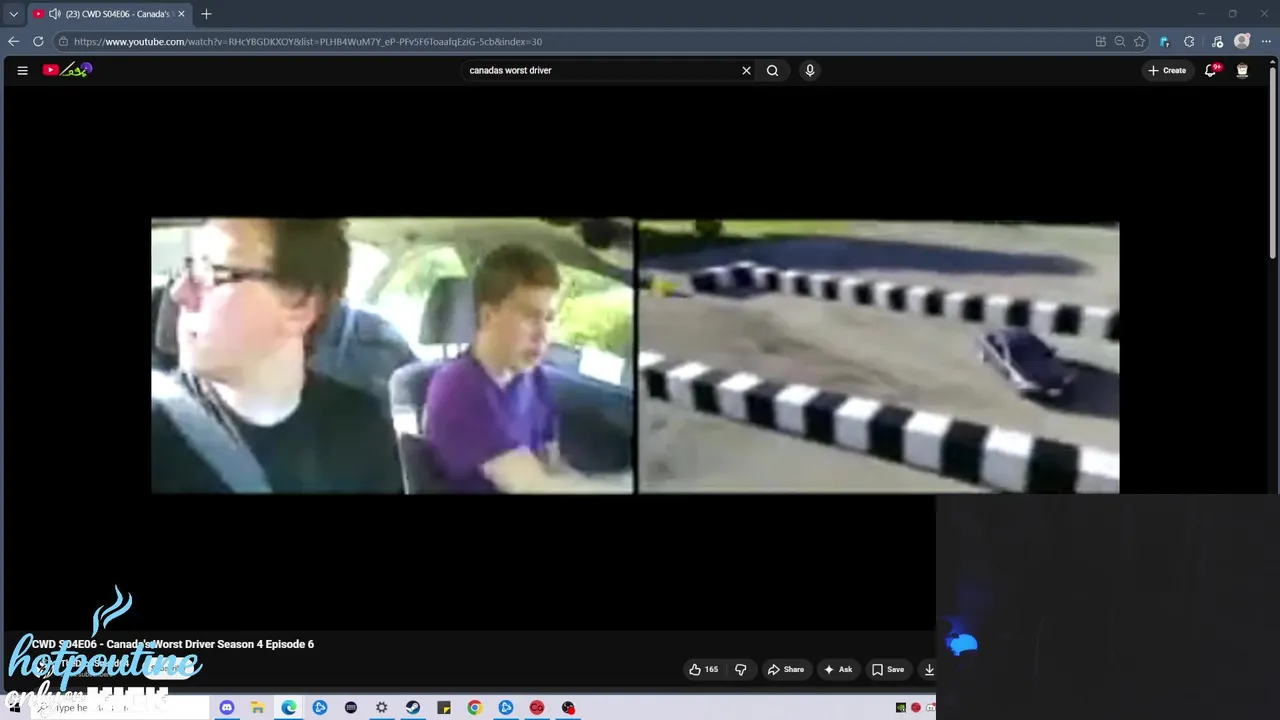Open Google Chrome from the taskbar

pyautogui.click(x=474, y=708)
